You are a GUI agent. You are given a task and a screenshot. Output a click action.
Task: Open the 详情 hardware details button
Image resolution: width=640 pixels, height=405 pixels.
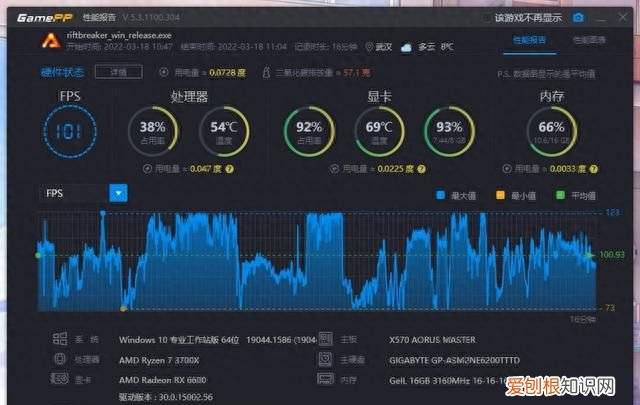click(x=118, y=72)
